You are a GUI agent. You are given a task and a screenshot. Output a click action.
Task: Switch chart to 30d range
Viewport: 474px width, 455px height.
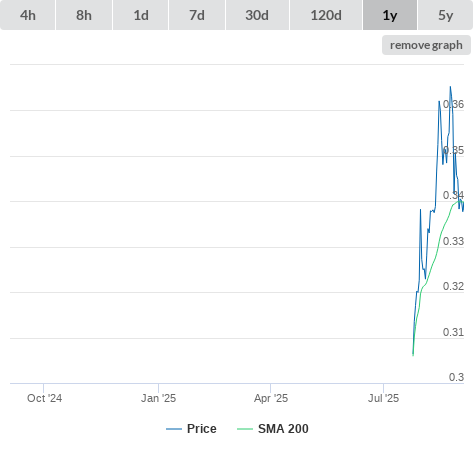point(257,15)
